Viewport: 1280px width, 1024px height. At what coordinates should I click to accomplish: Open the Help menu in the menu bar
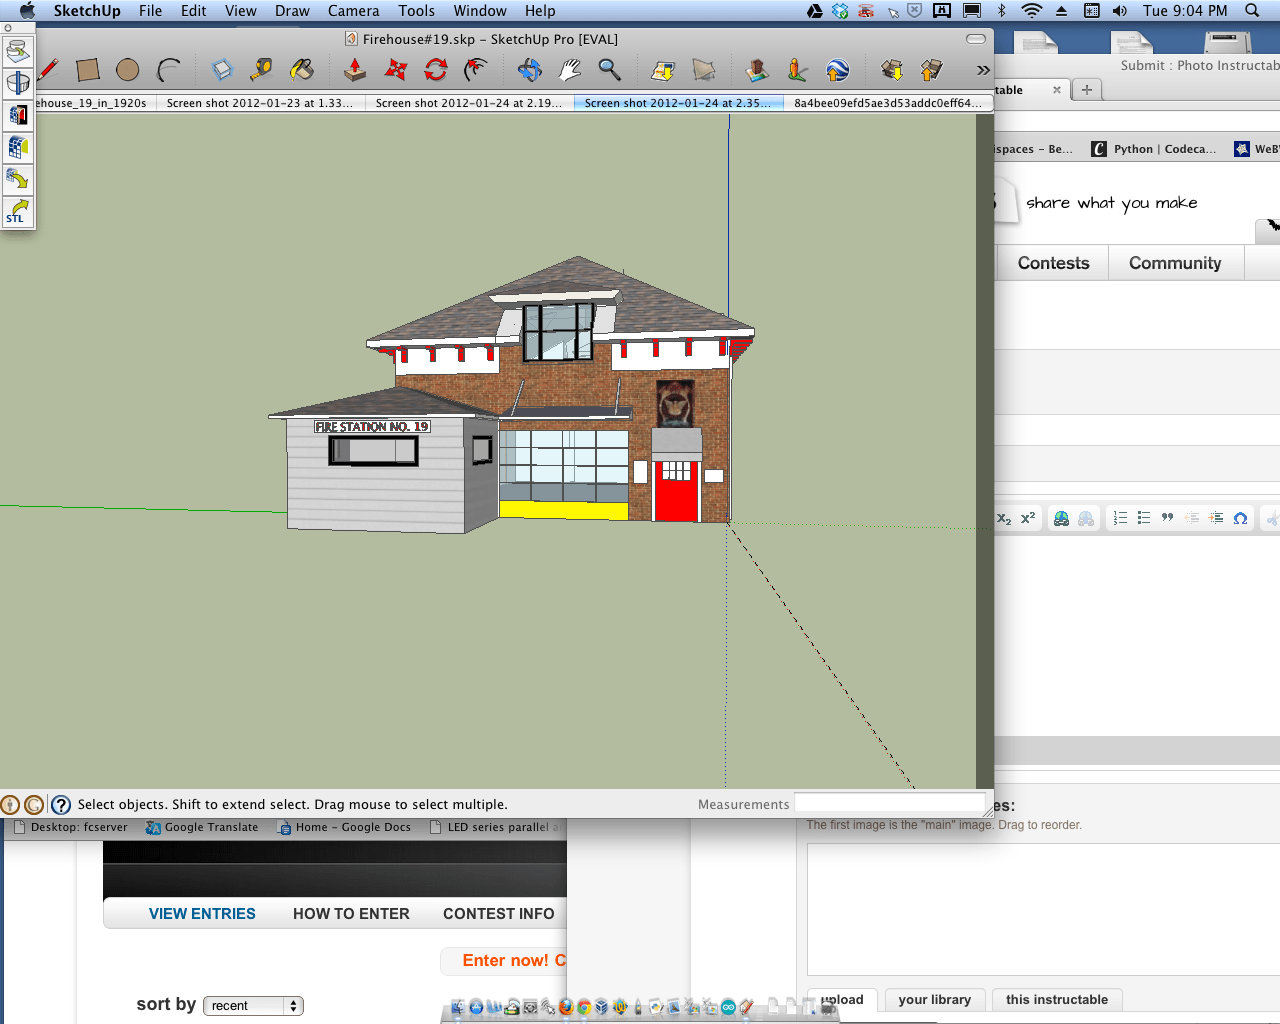(540, 11)
